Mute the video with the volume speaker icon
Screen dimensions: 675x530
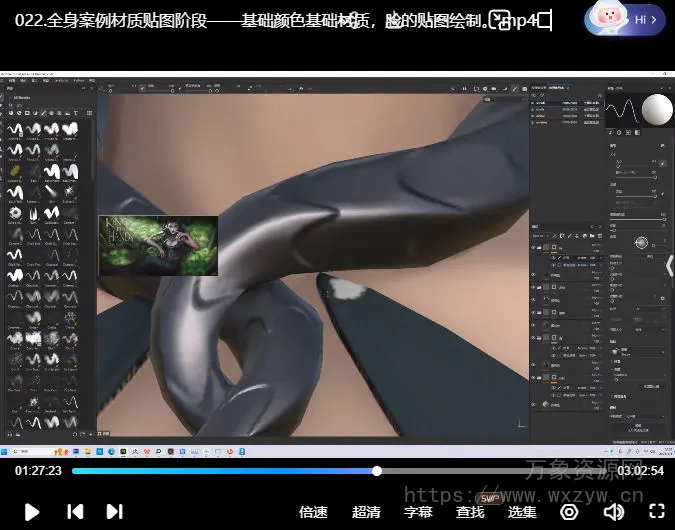pos(613,511)
